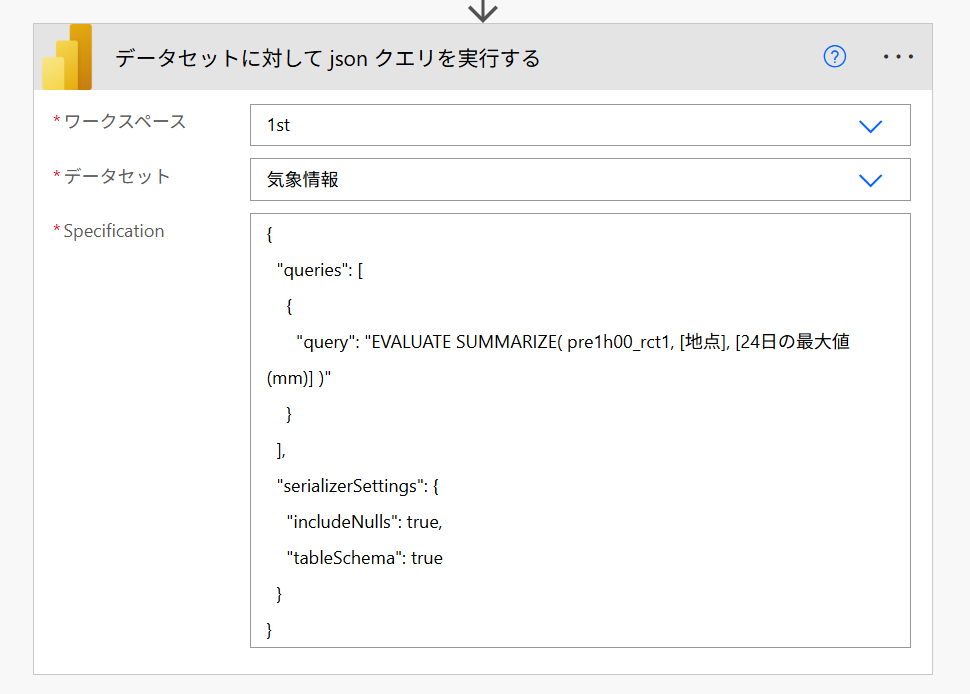Select the ワークスペース field showing 1st
The width and height of the screenshot is (970, 694).
point(580,126)
